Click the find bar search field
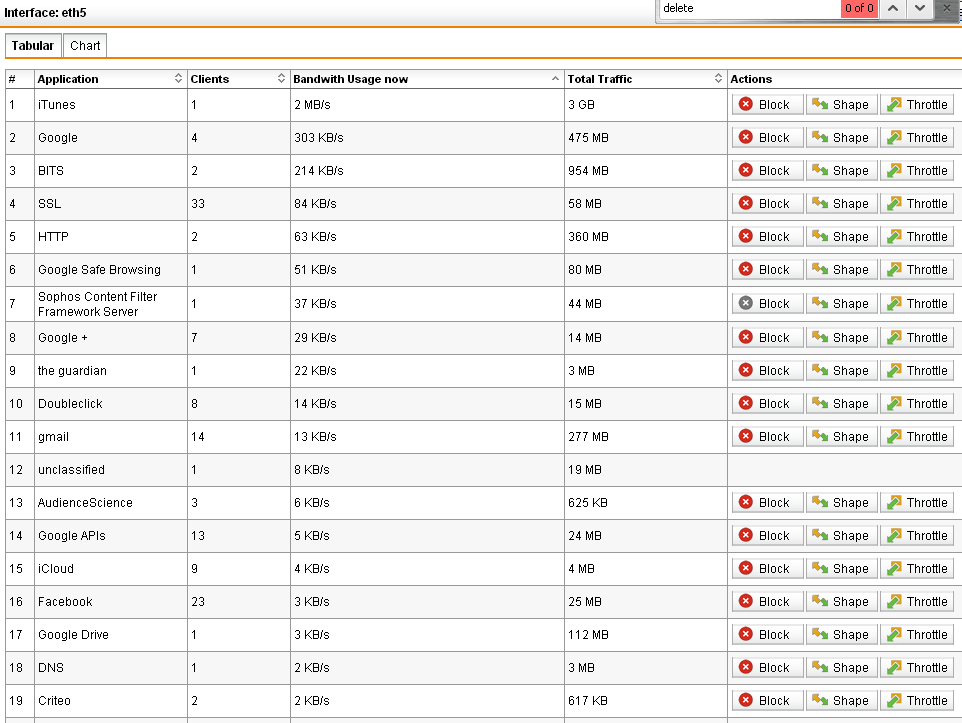Screen dimensions: 962x723 pos(748,8)
